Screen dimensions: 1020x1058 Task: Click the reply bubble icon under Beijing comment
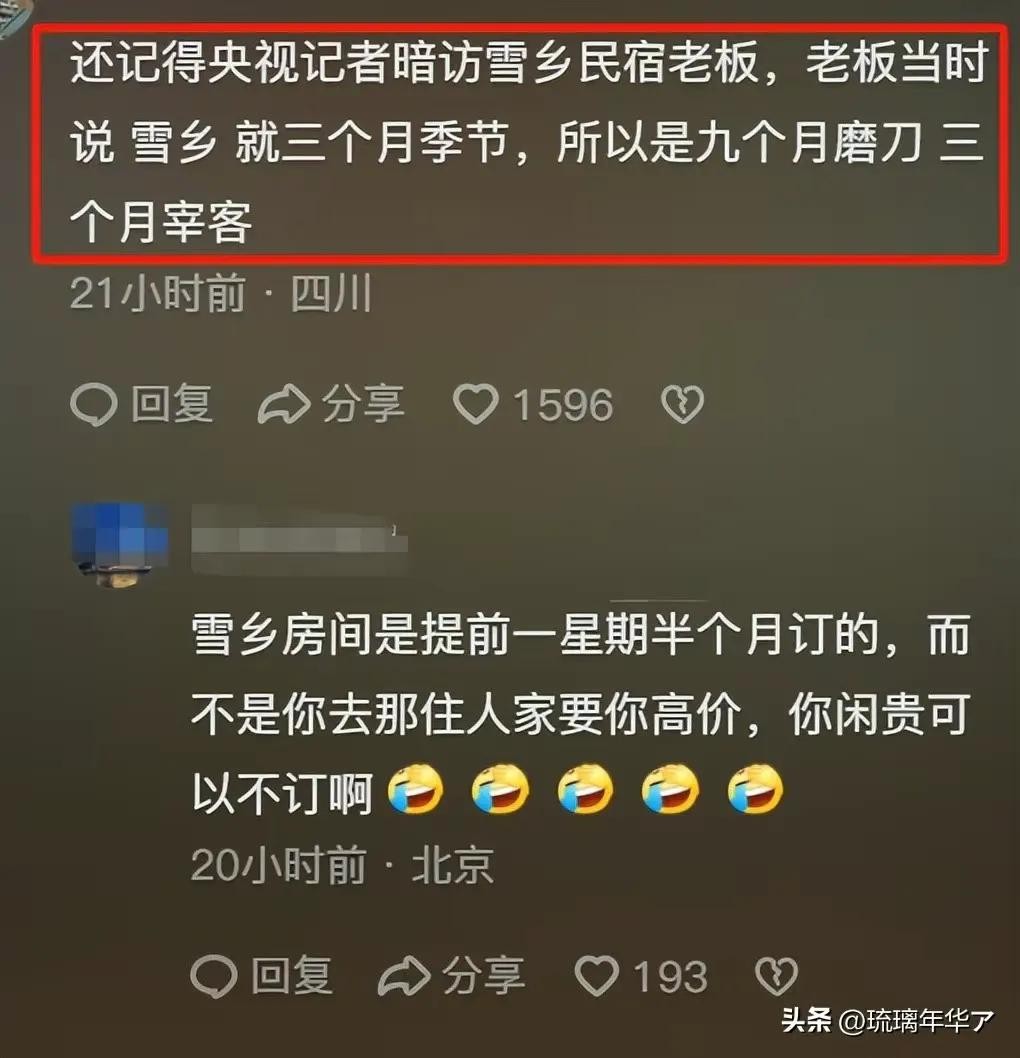pyautogui.click(x=214, y=976)
